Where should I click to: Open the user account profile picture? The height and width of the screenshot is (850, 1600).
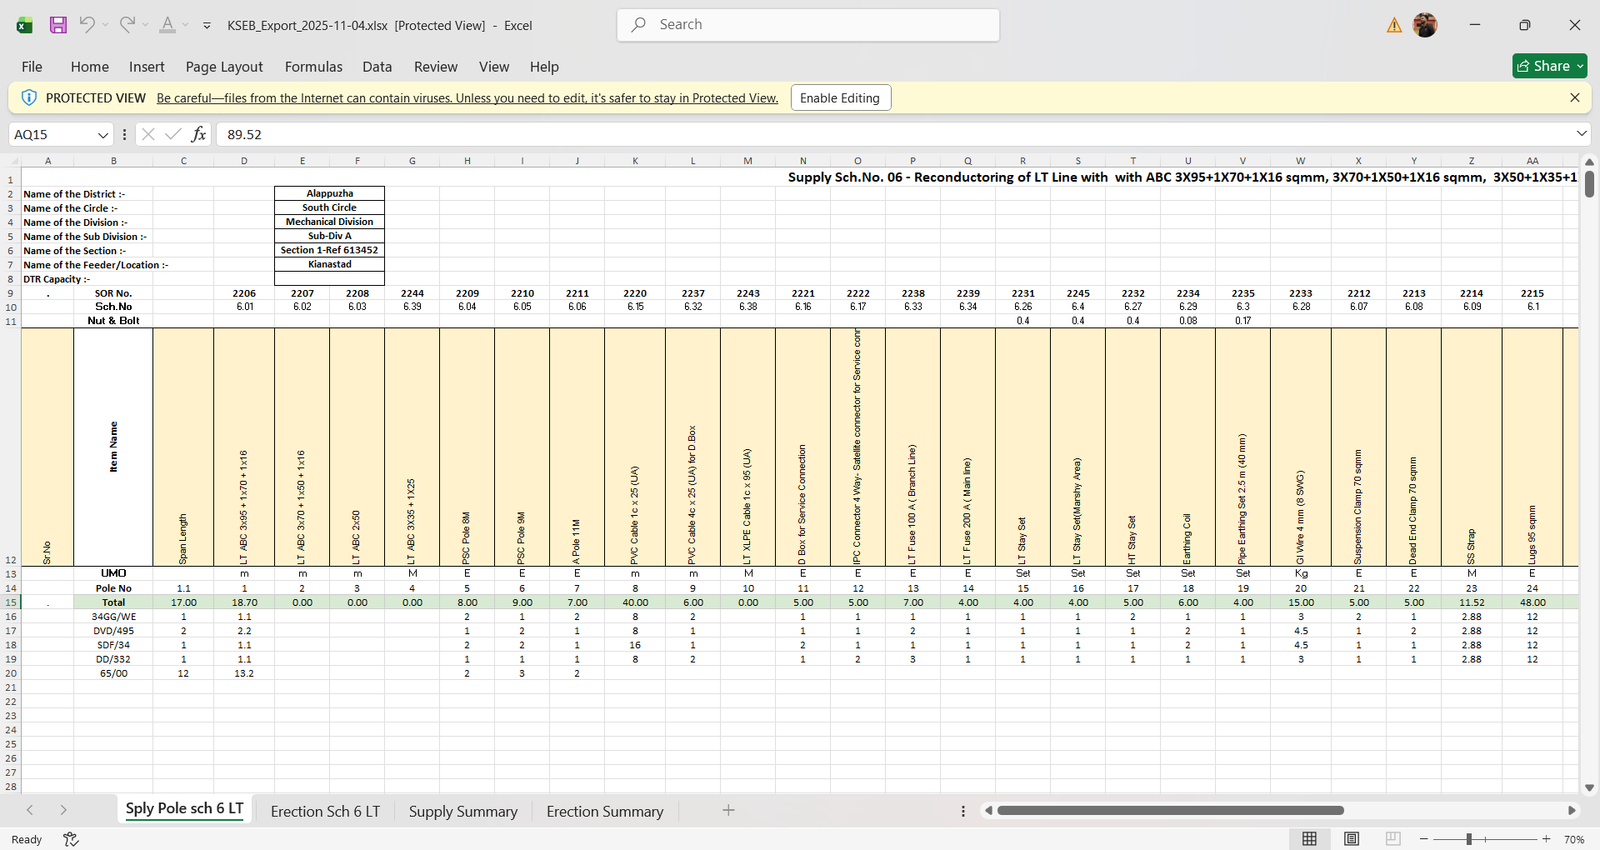(x=1425, y=25)
